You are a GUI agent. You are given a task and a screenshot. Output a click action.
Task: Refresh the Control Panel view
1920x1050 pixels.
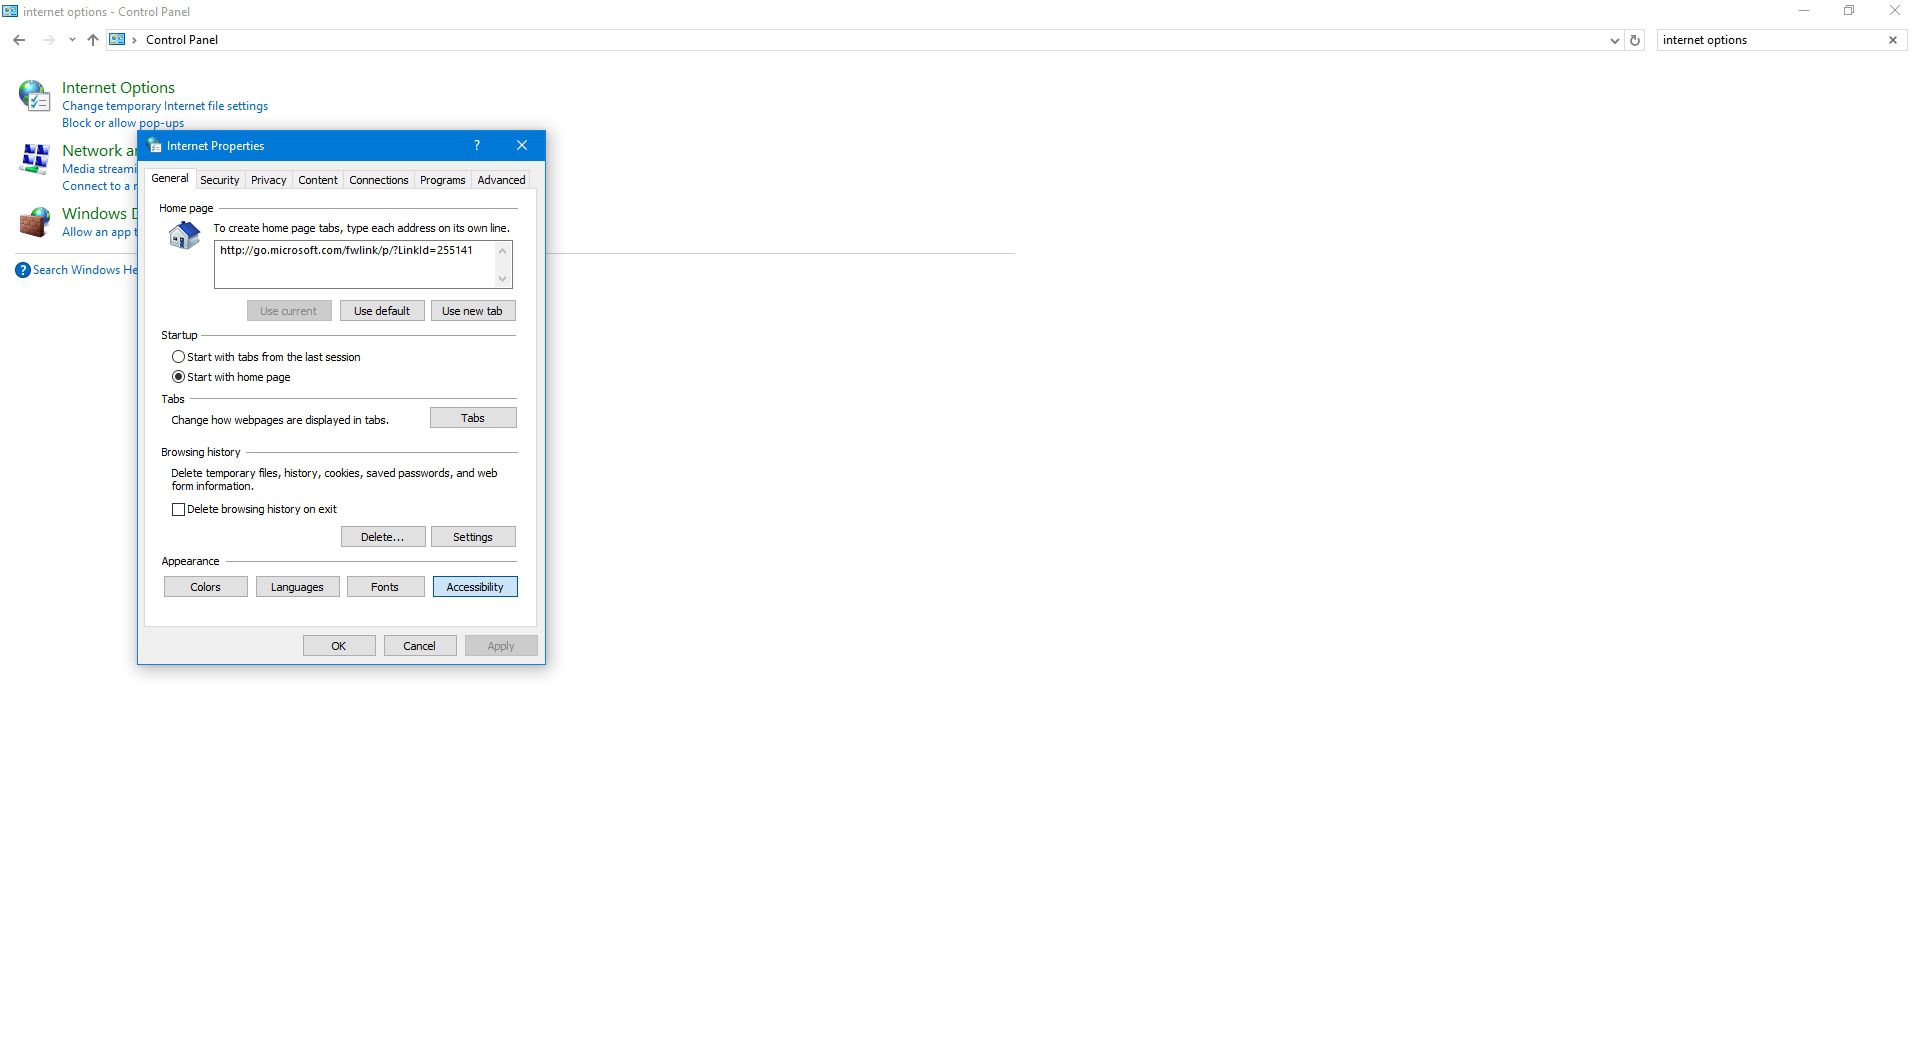point(1635,40)
